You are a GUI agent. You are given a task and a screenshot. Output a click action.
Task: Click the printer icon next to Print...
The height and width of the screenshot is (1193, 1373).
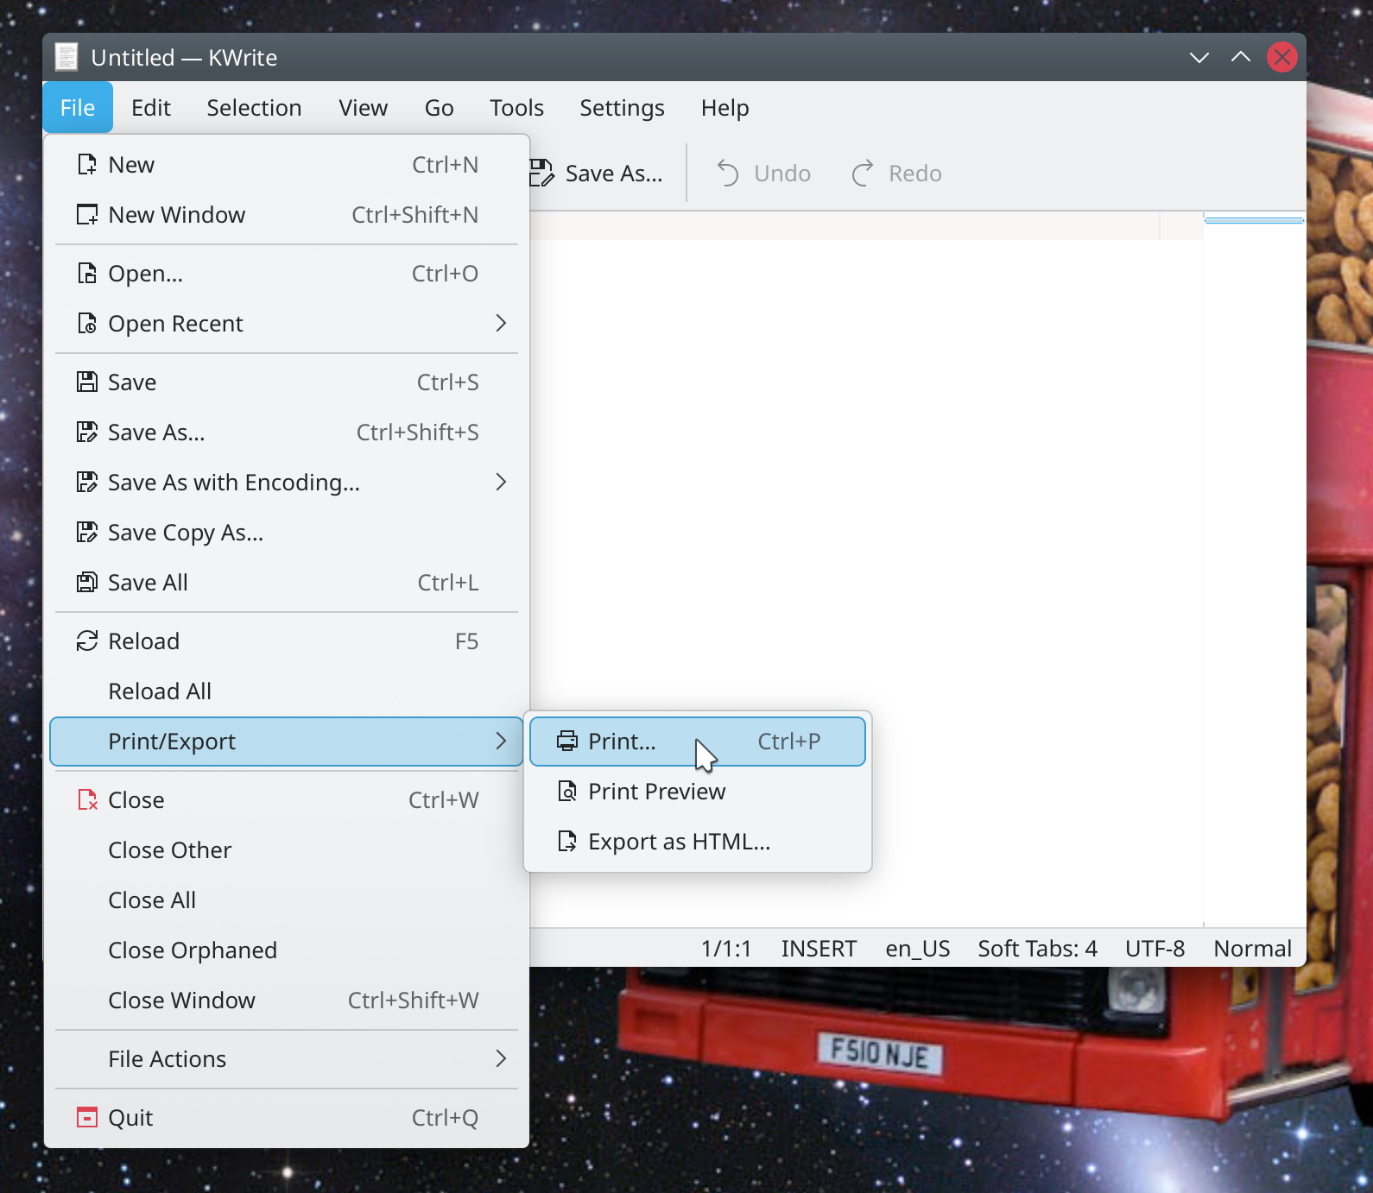[567, 741]
